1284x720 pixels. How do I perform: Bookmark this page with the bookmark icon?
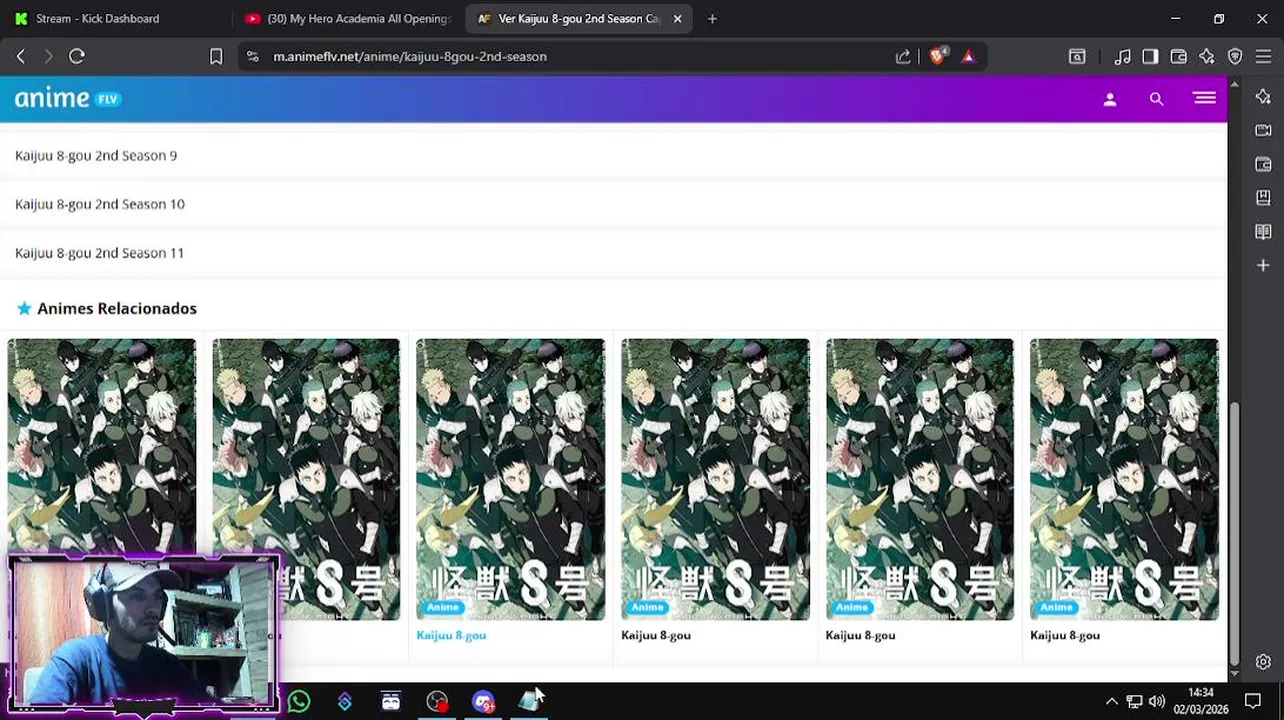click(216, 57)
